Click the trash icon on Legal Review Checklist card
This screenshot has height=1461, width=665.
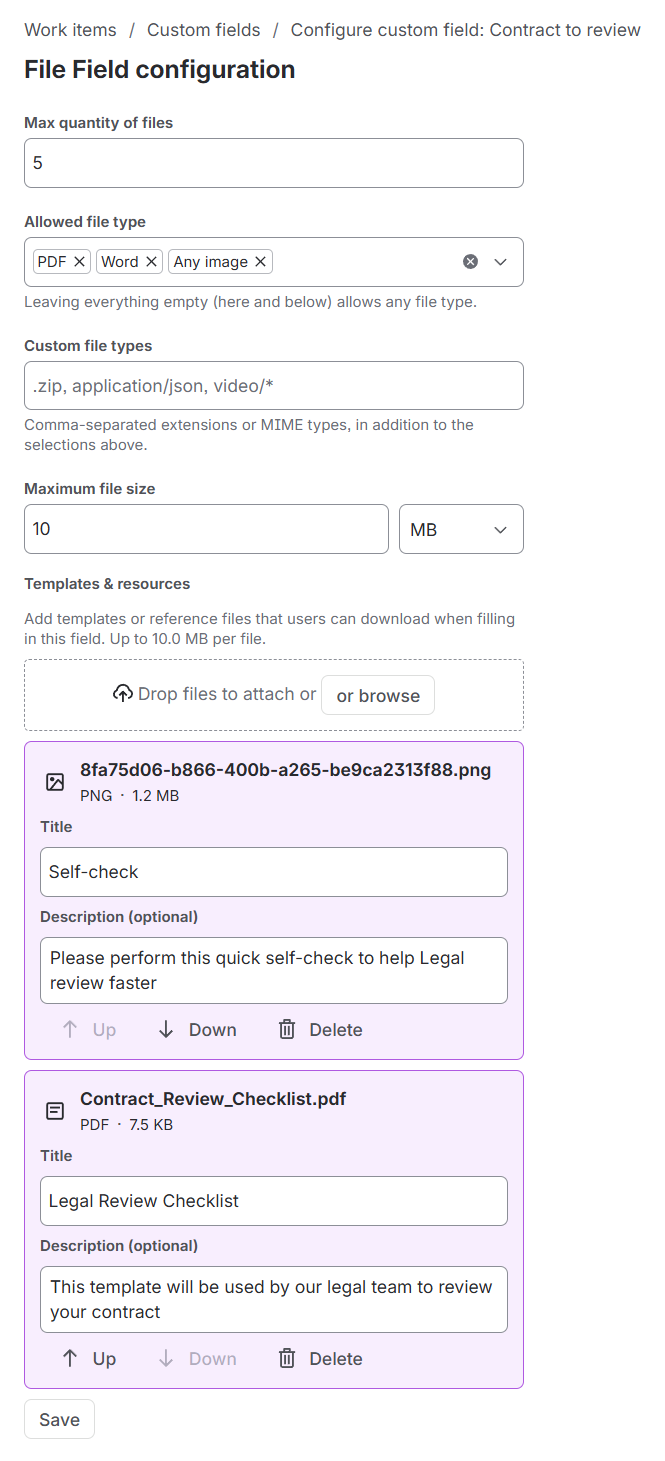pyautogui.click(x=287, y=1359)
